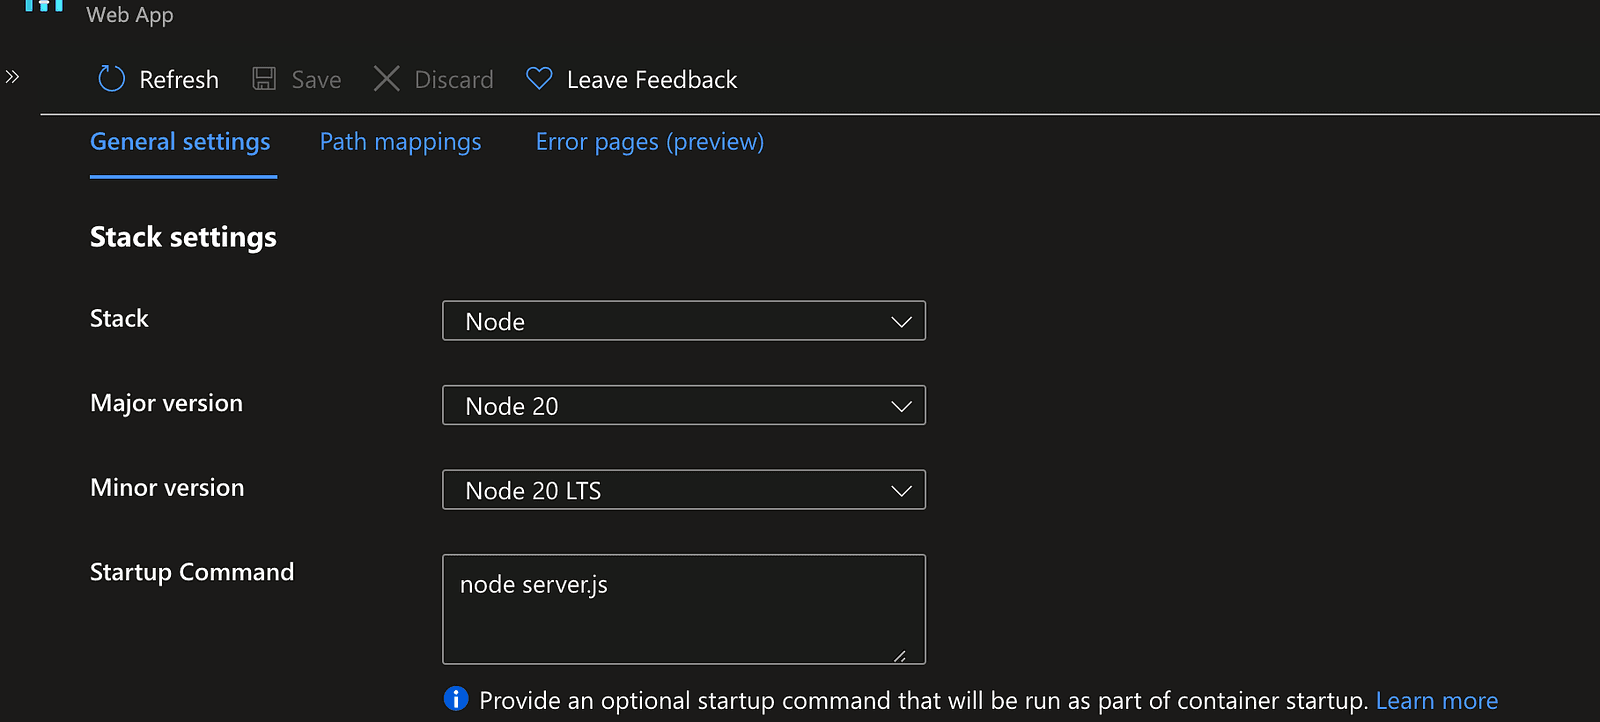
Task: Click the Discard X icon
Action: [x=386, y=79]
